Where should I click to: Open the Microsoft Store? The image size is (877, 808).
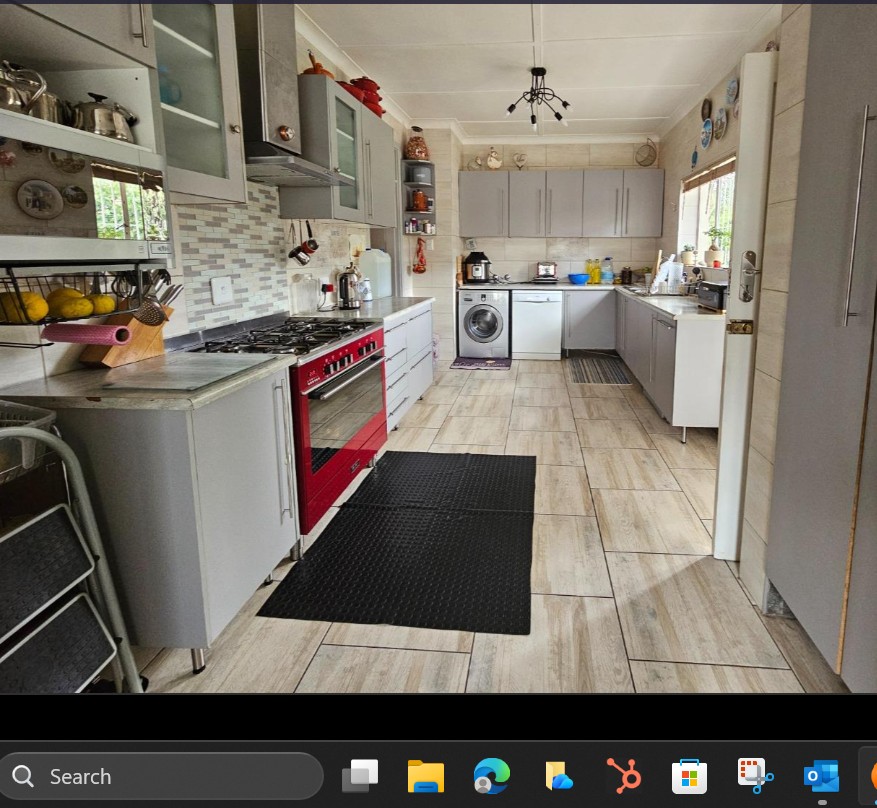pos(689,776)
